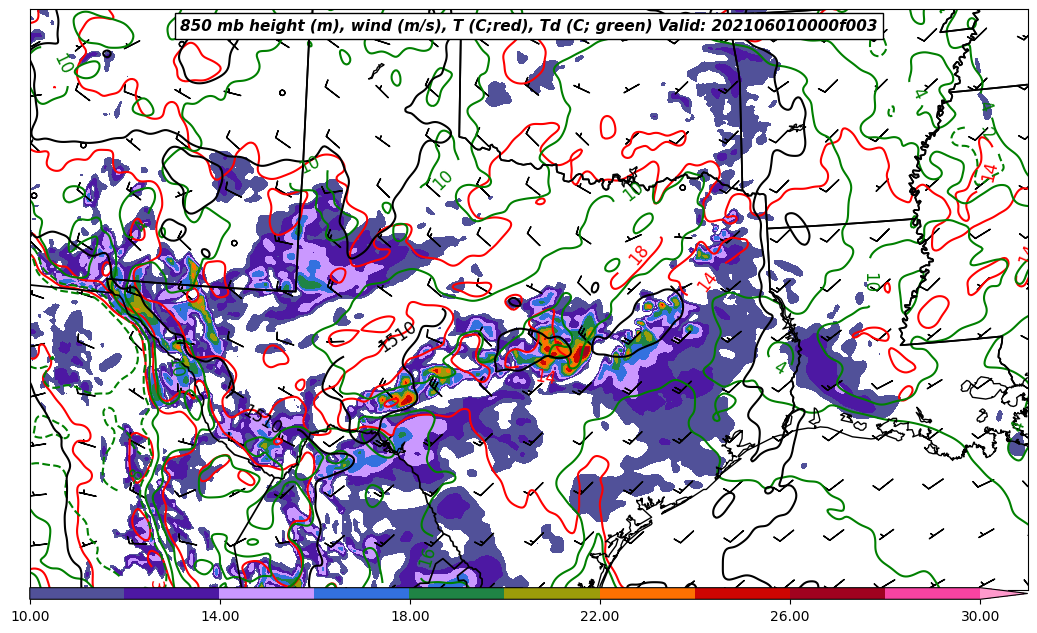
Task: Click the slate blue 10–12 colorbar segment
Action: 76,593
